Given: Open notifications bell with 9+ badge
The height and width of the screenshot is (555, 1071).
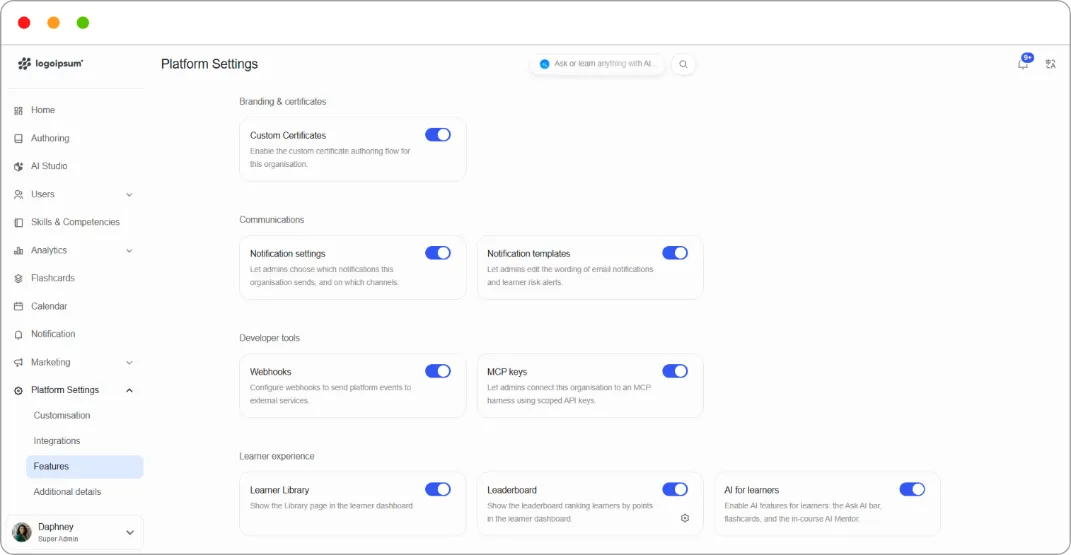Looking at the screenshot, I should 1023,63.
